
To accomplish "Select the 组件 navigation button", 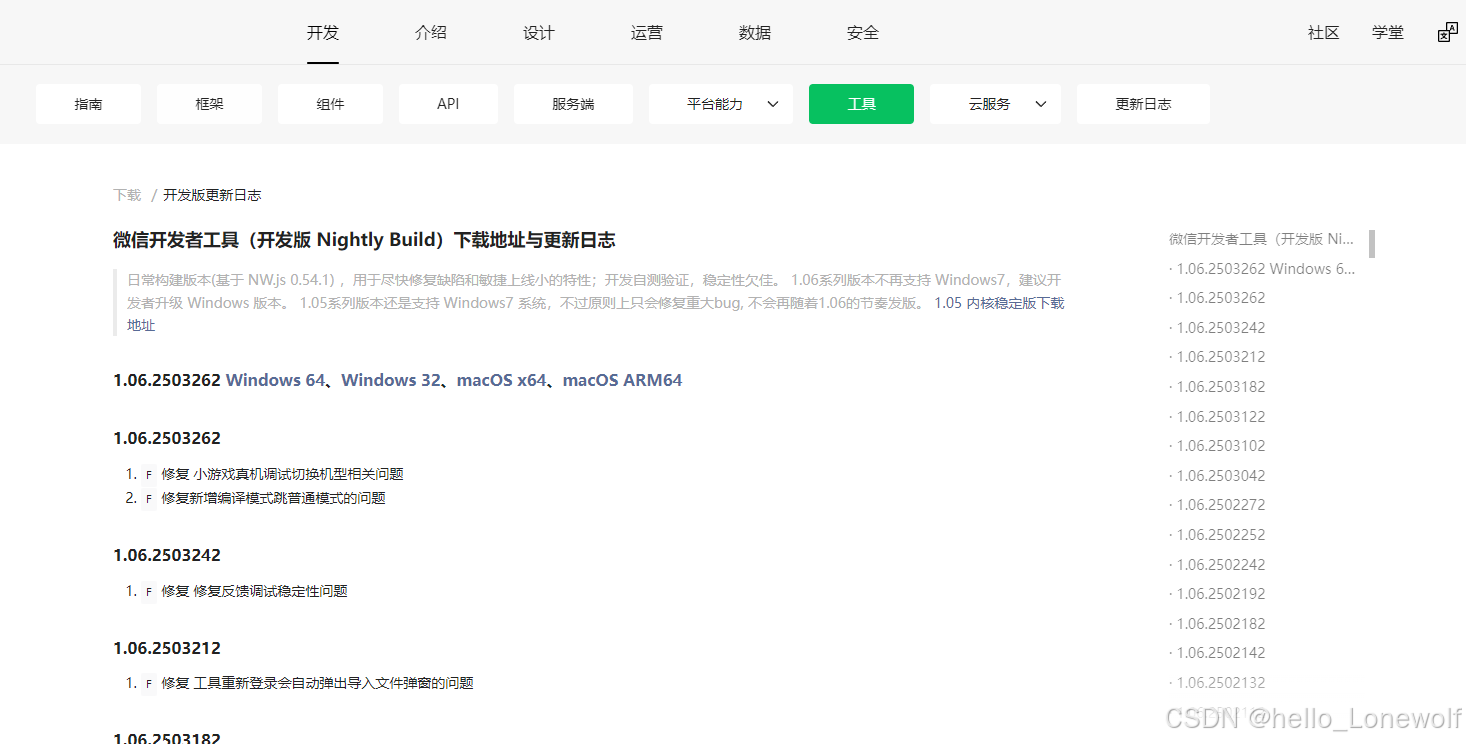I will tap(330, 104).
